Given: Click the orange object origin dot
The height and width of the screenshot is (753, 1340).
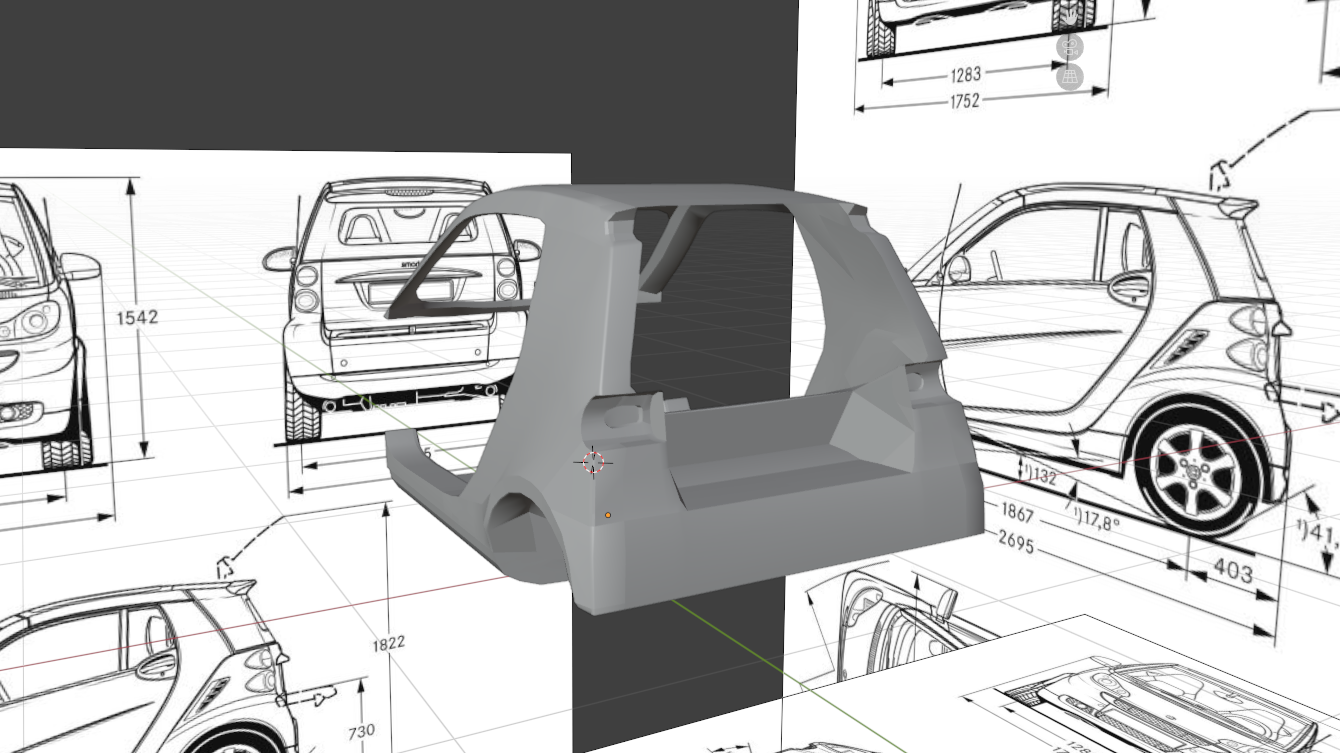Looking at the screenshot, I should coord(608,516).
